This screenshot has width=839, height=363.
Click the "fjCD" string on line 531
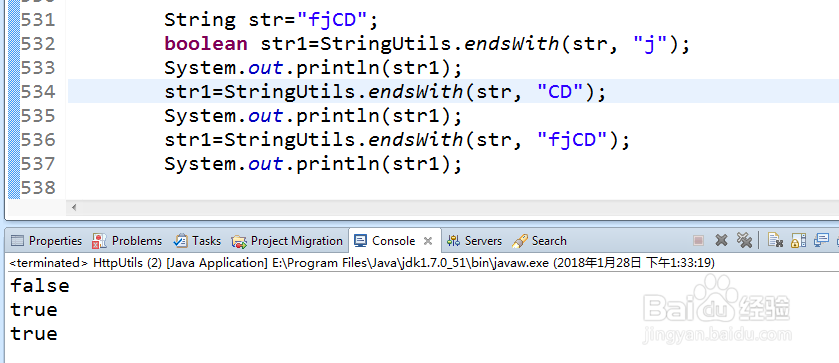click(331, 20)
